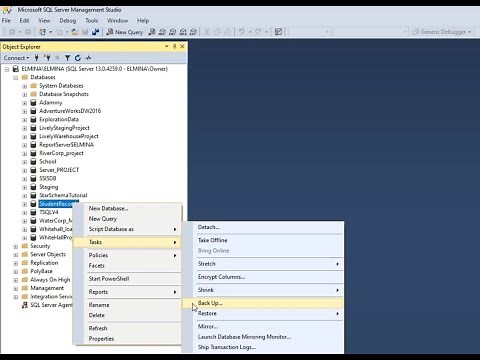
Task: Click the Disconnect plug icon
Action: (x=47, y=58)
